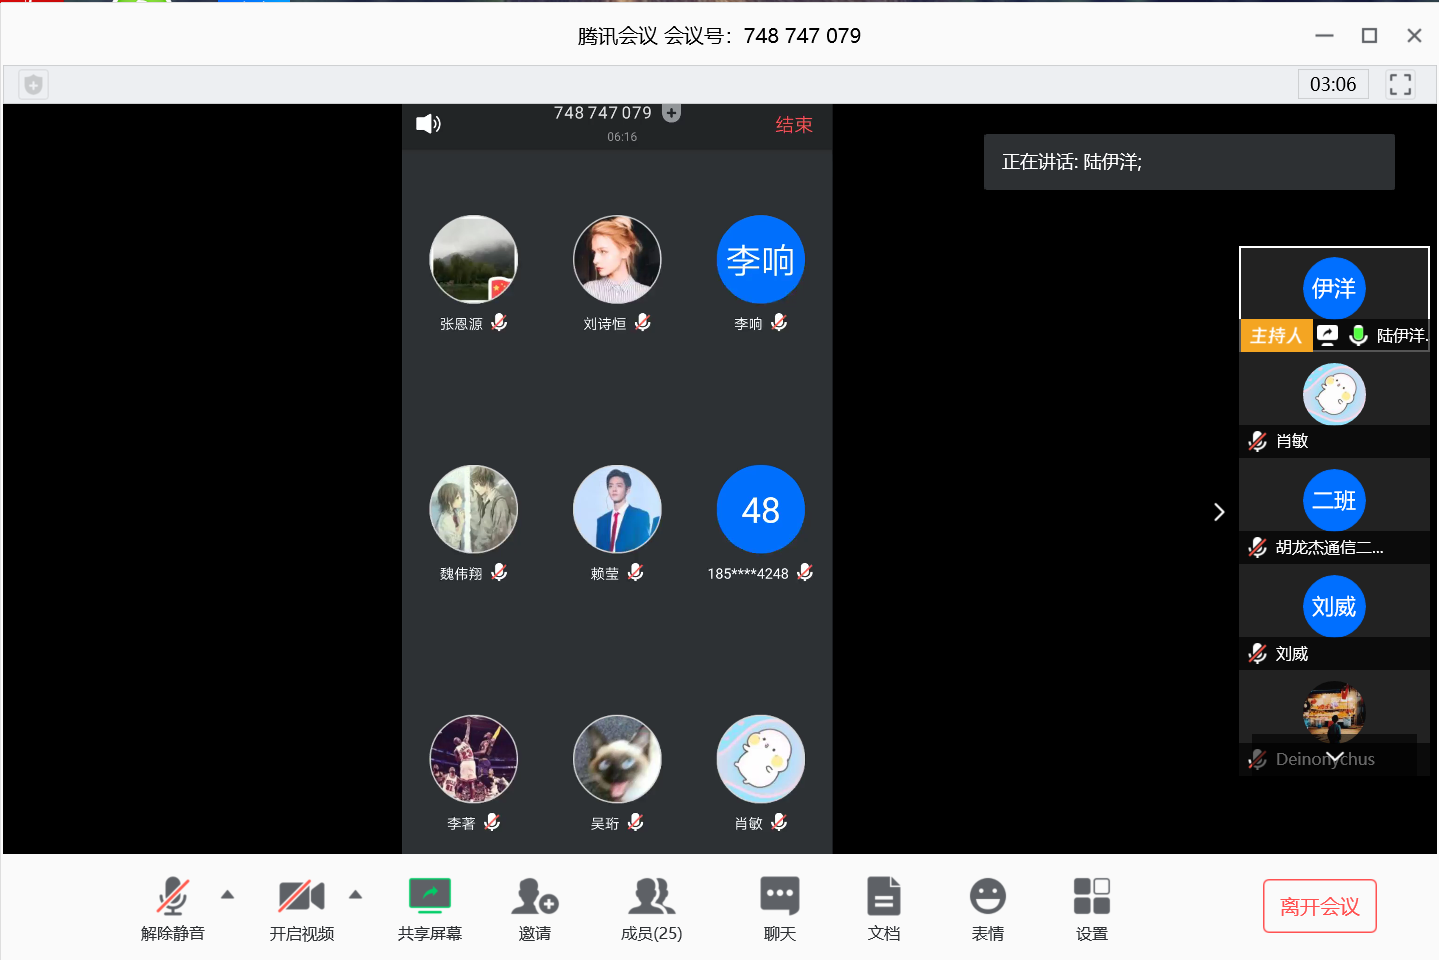Click the shield security icon at top-left

point(33,85)
